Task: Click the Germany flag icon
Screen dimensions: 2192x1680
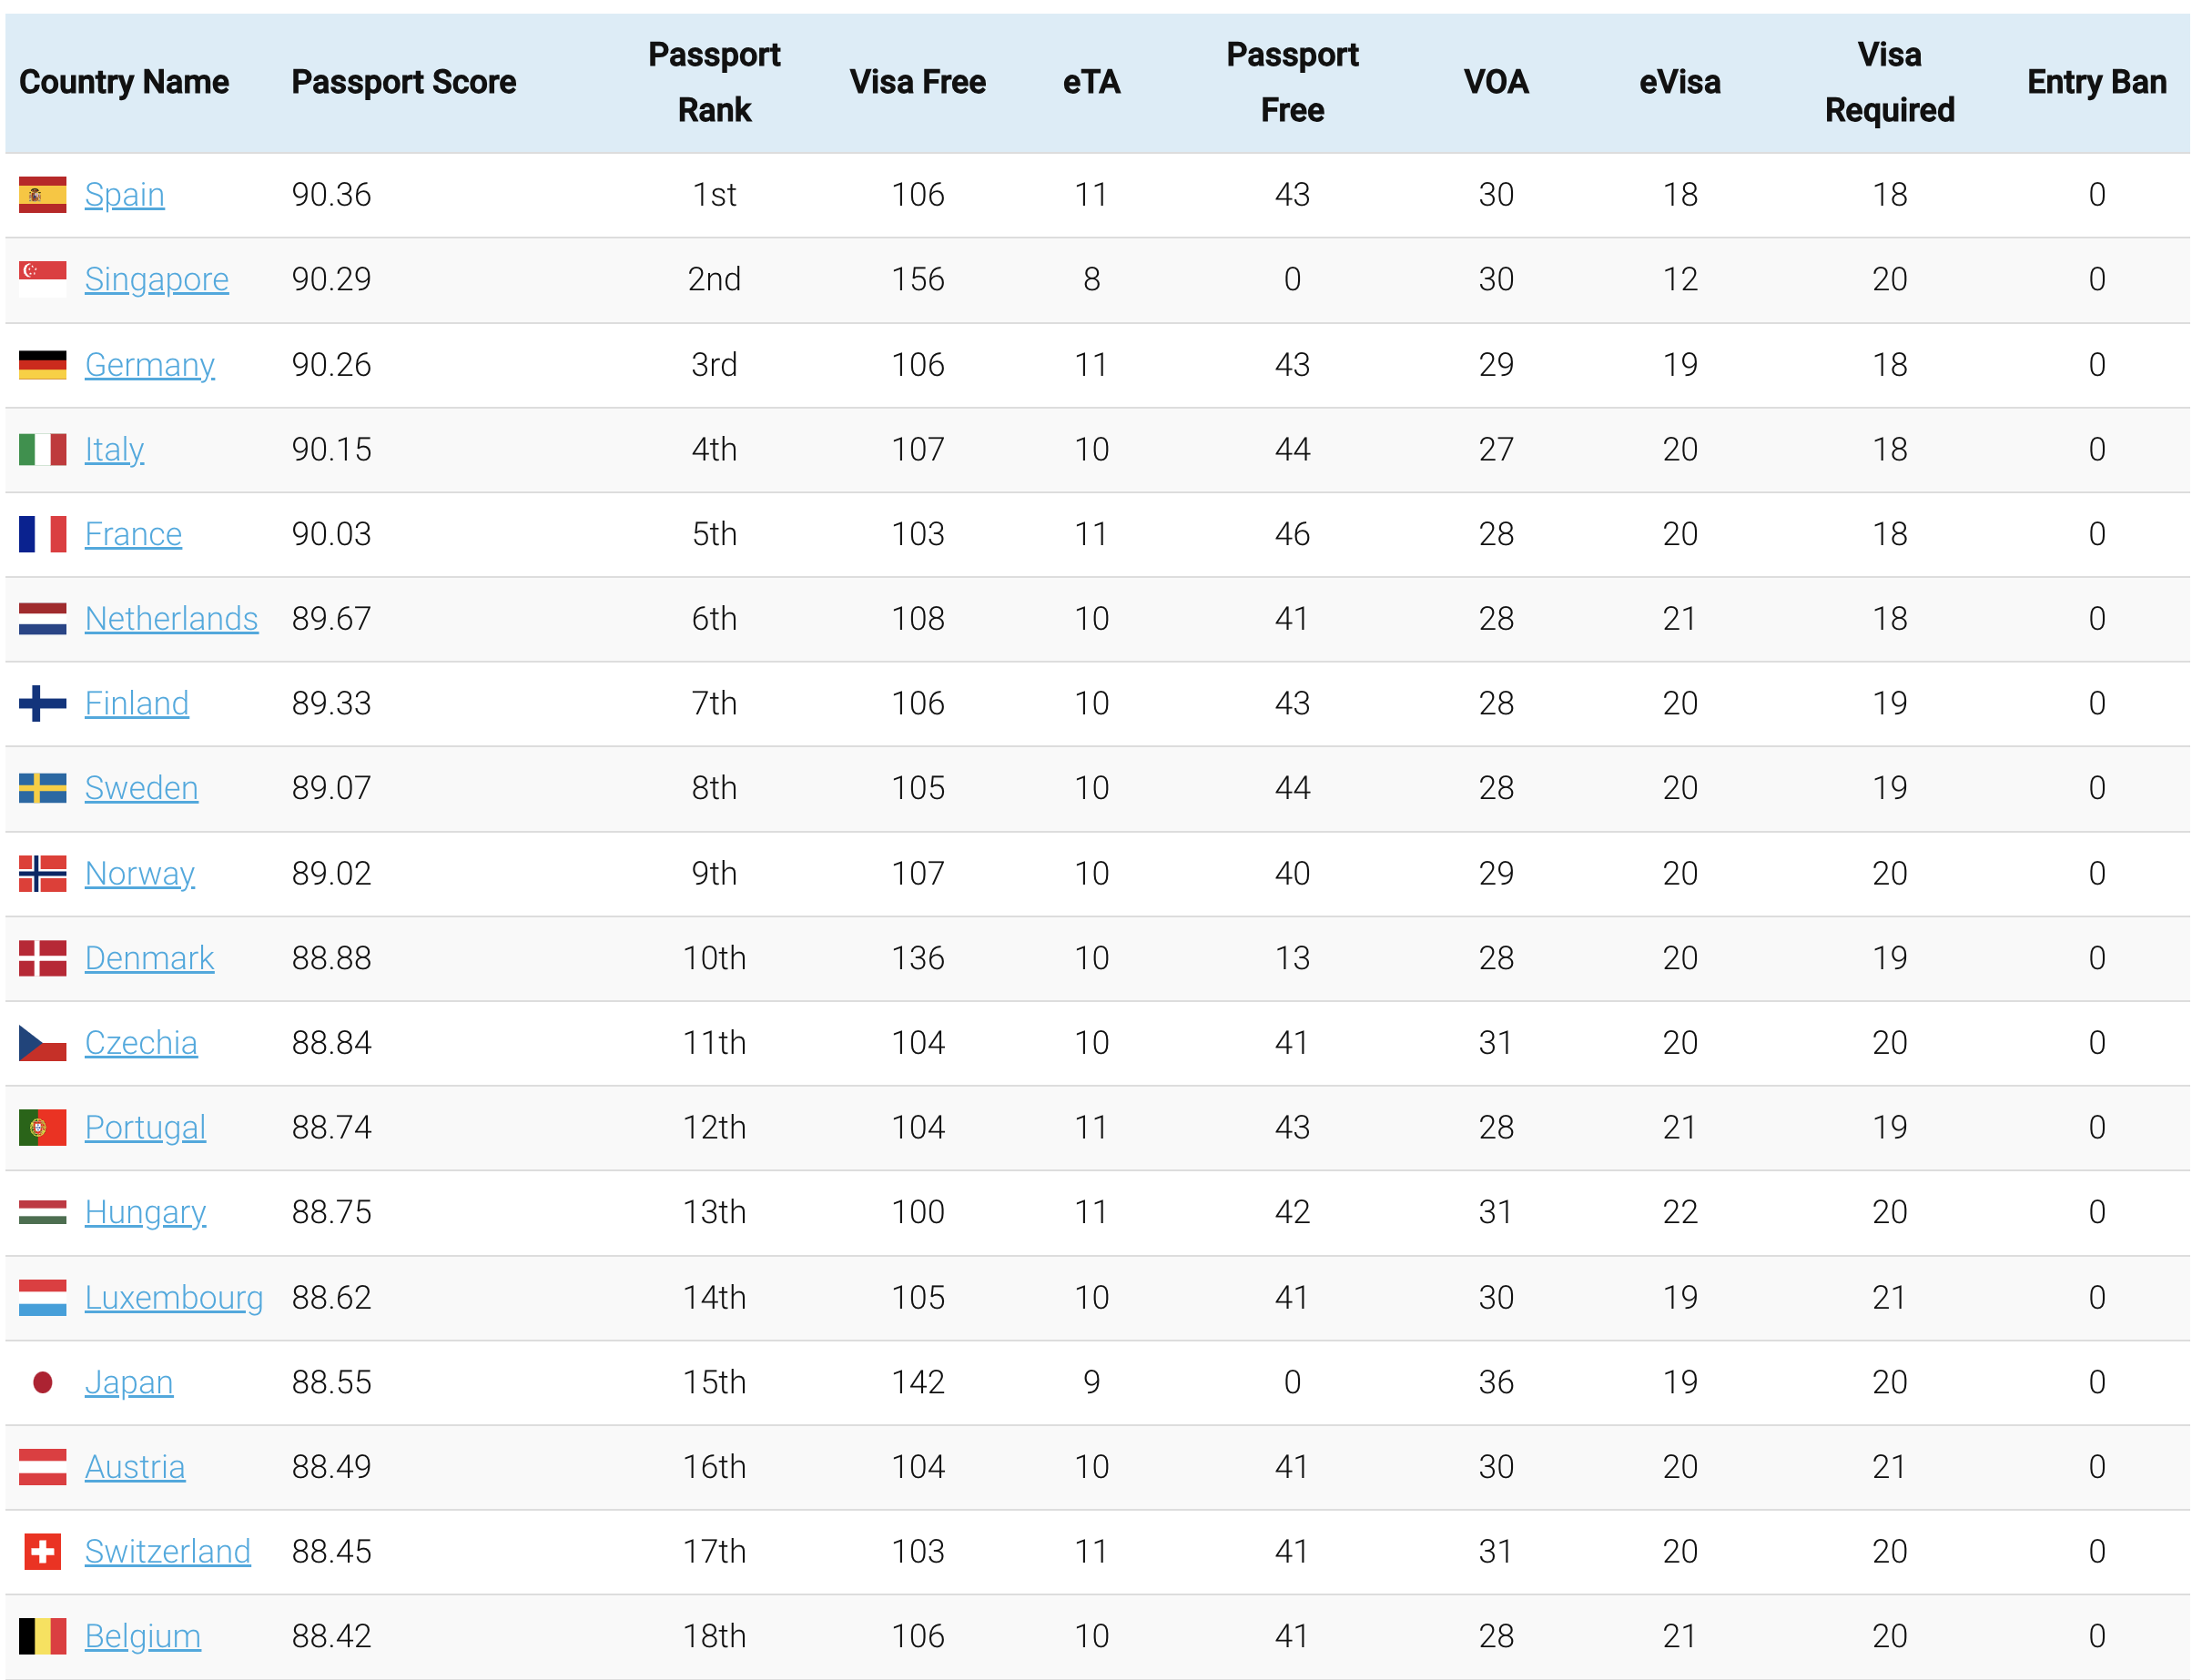Action: tap(43, 365)
